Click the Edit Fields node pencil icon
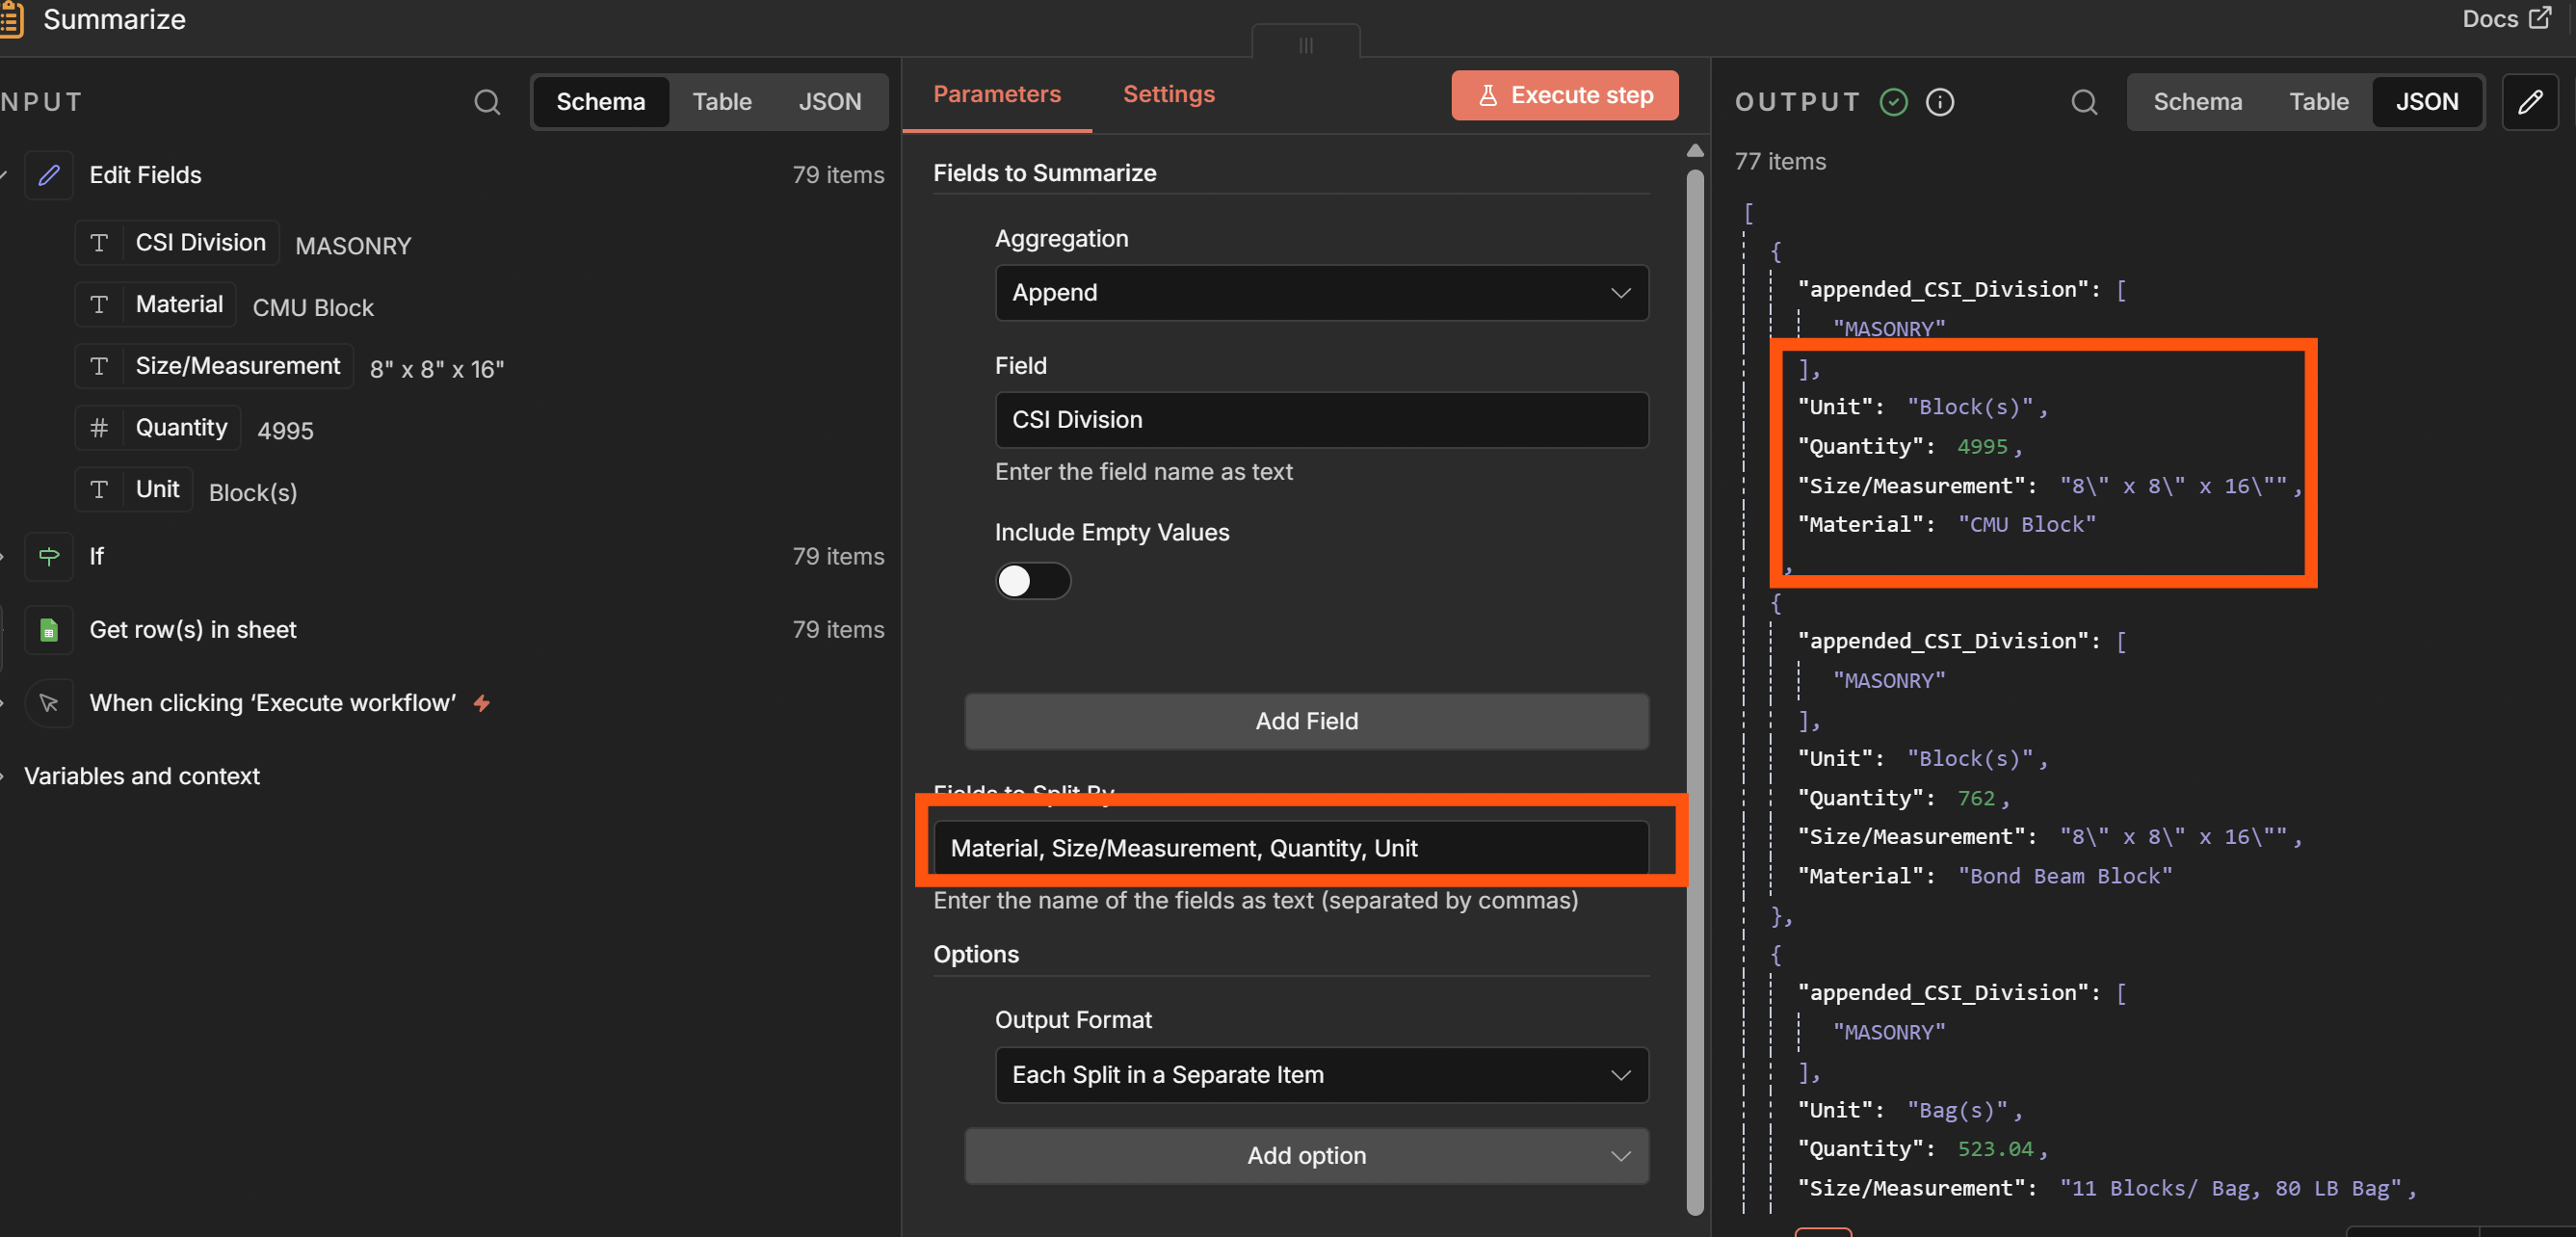This screenshot has width=2576, height=1237. coord(49,175)
